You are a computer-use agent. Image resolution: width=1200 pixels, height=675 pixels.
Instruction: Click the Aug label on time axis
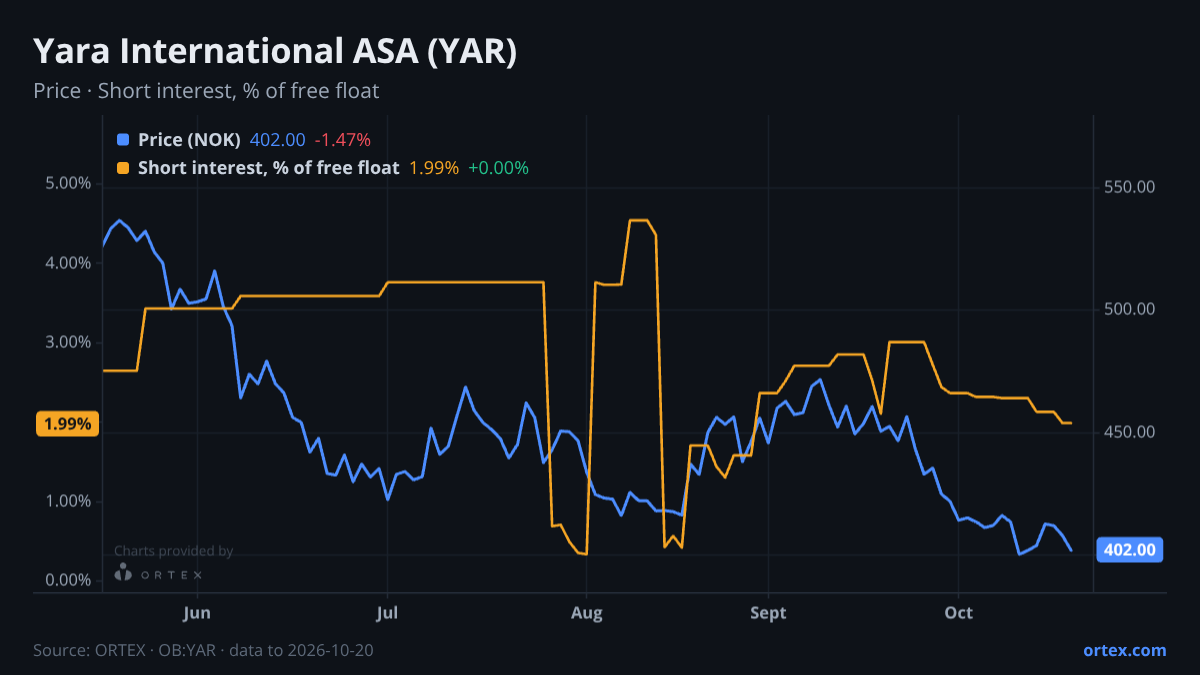[586, 612]
